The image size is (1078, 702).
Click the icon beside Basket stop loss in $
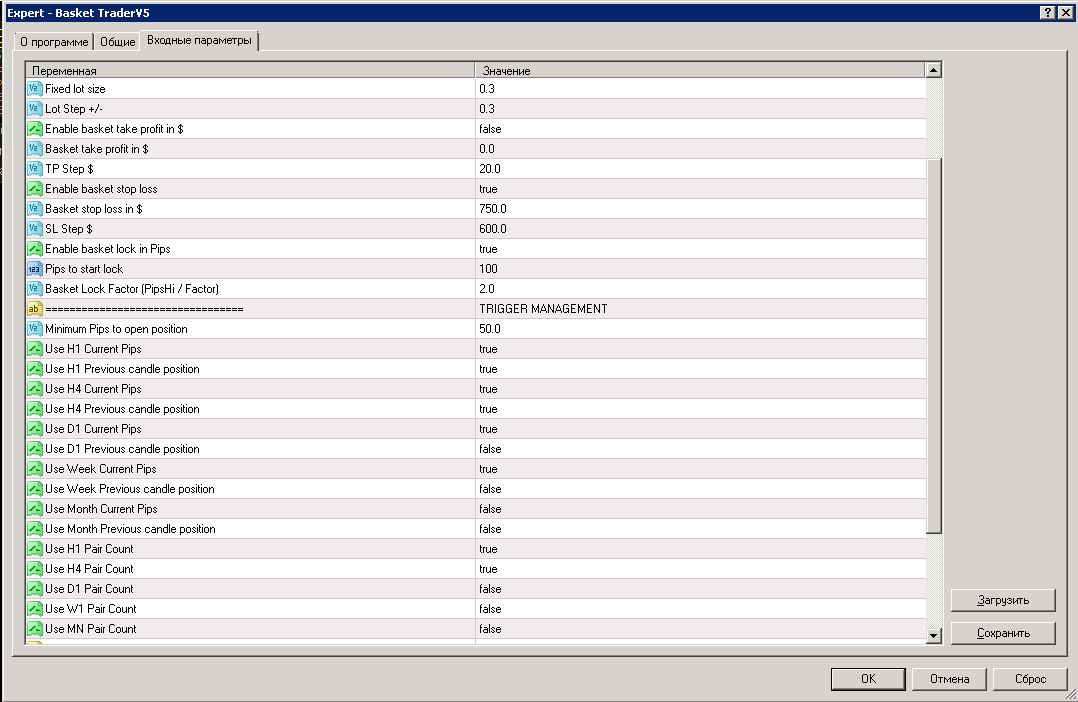click(34, 208)
